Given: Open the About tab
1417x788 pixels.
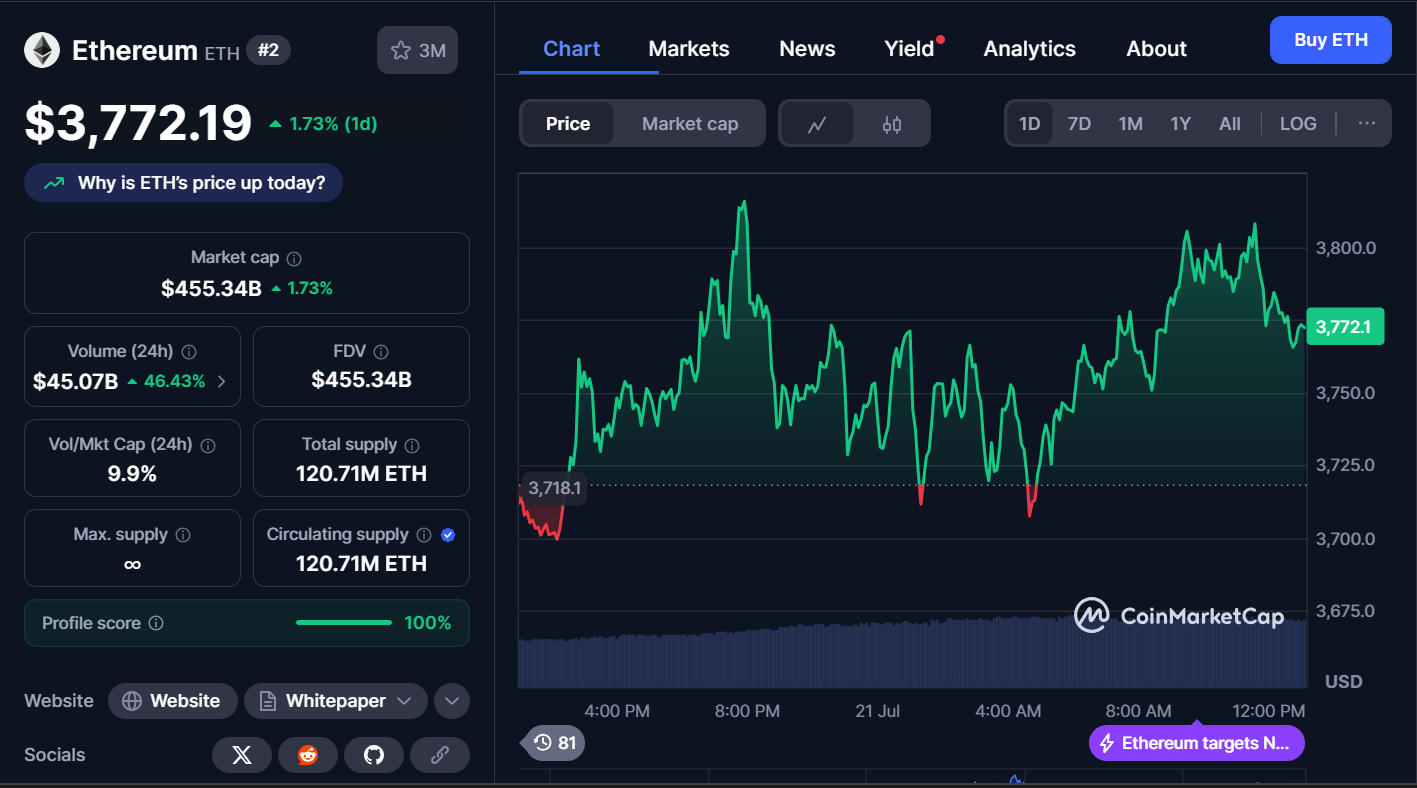Looking at the screenshot, I should point(1157,49).
